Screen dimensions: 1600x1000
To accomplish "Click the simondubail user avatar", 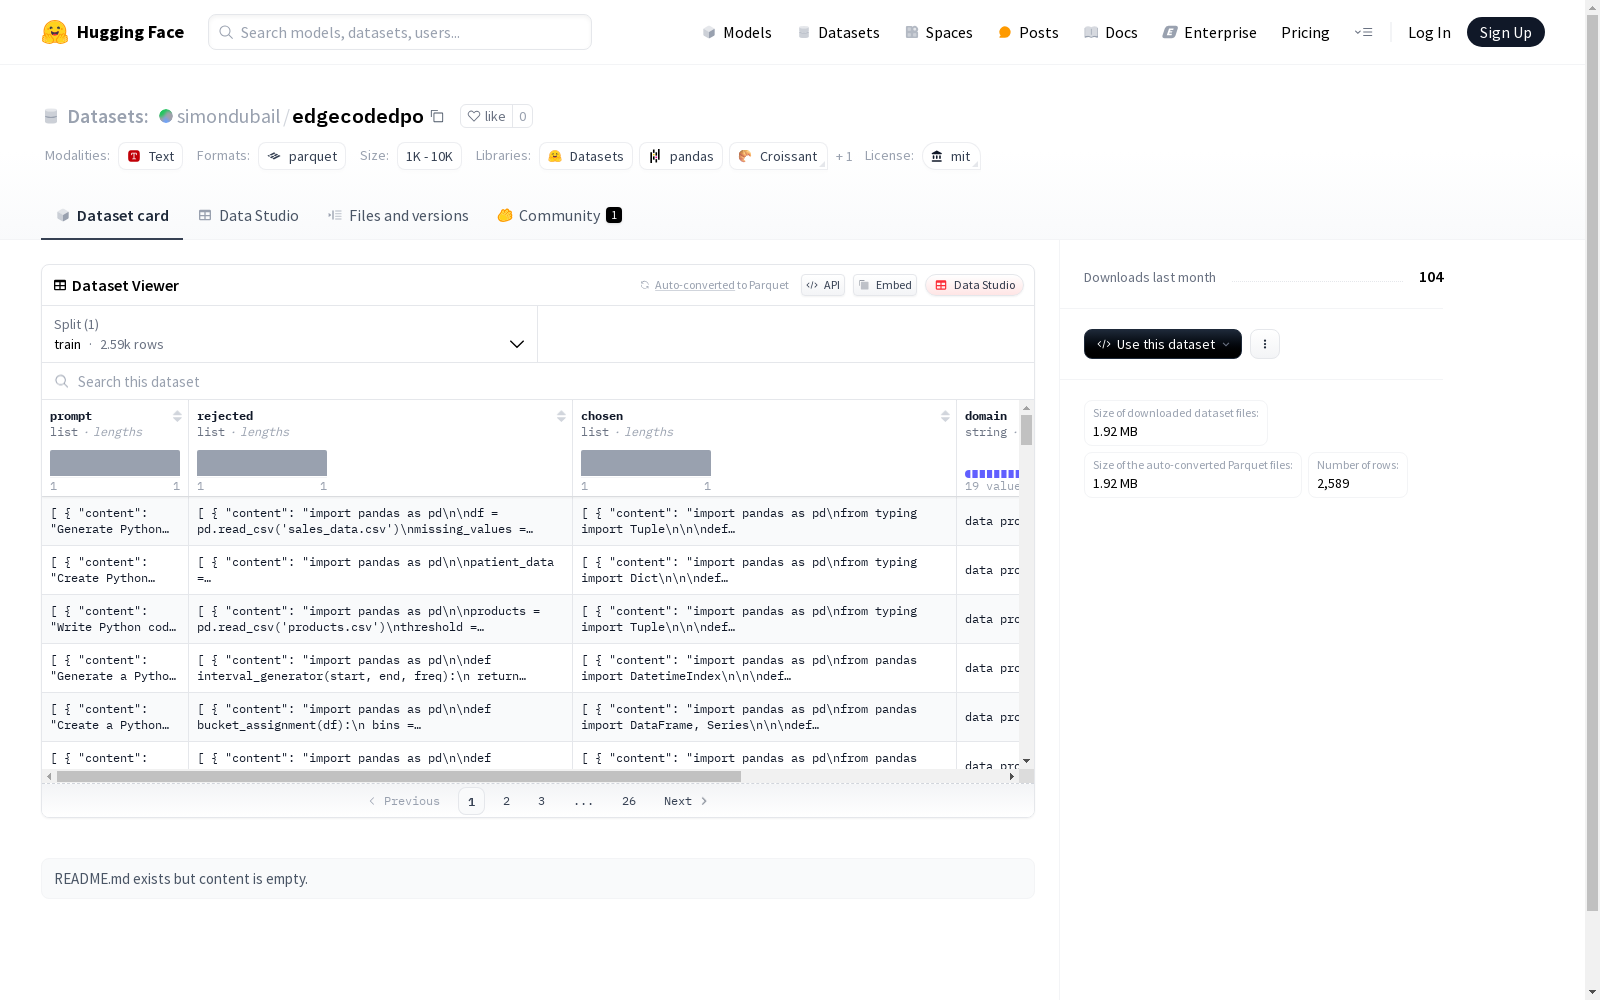I will tap(166, 116).
